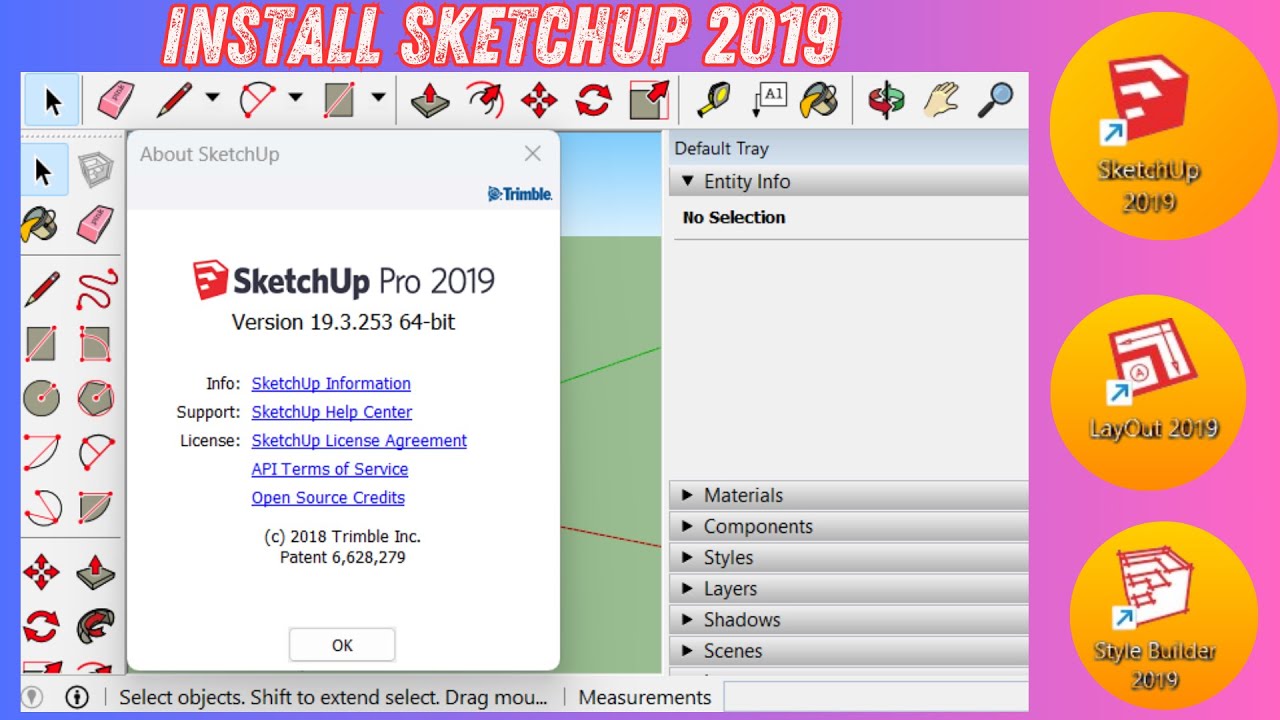1280x720 pixels.
Task: Choose the Rotate tool in top toolbar
Action: pyautogui.click(x=594, y=100)
